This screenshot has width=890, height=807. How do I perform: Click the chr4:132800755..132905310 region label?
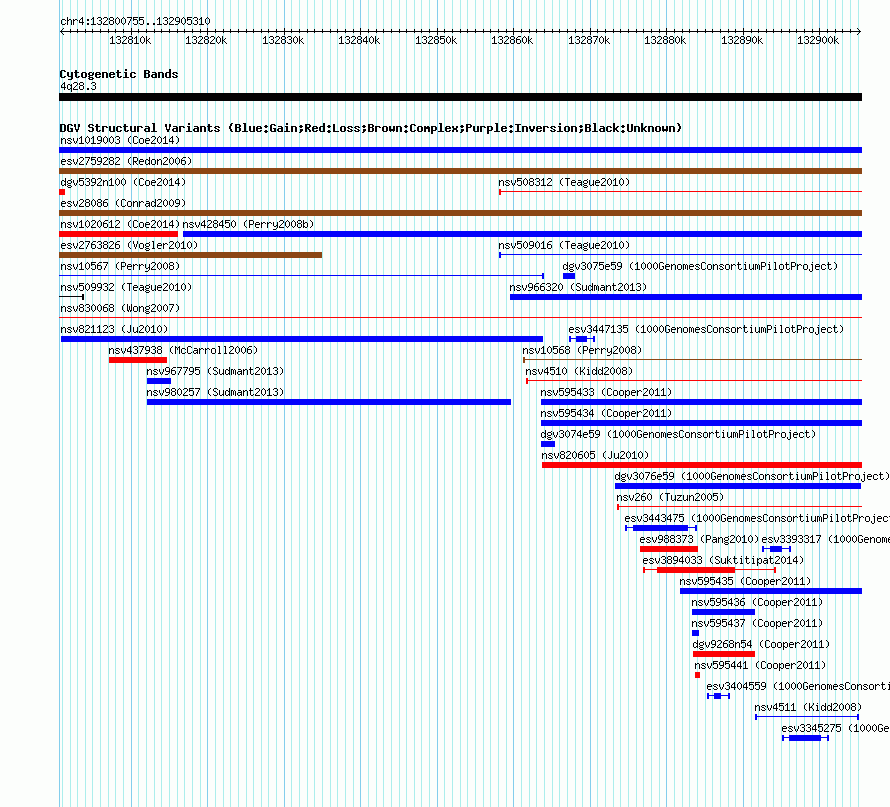pos(135,21)
